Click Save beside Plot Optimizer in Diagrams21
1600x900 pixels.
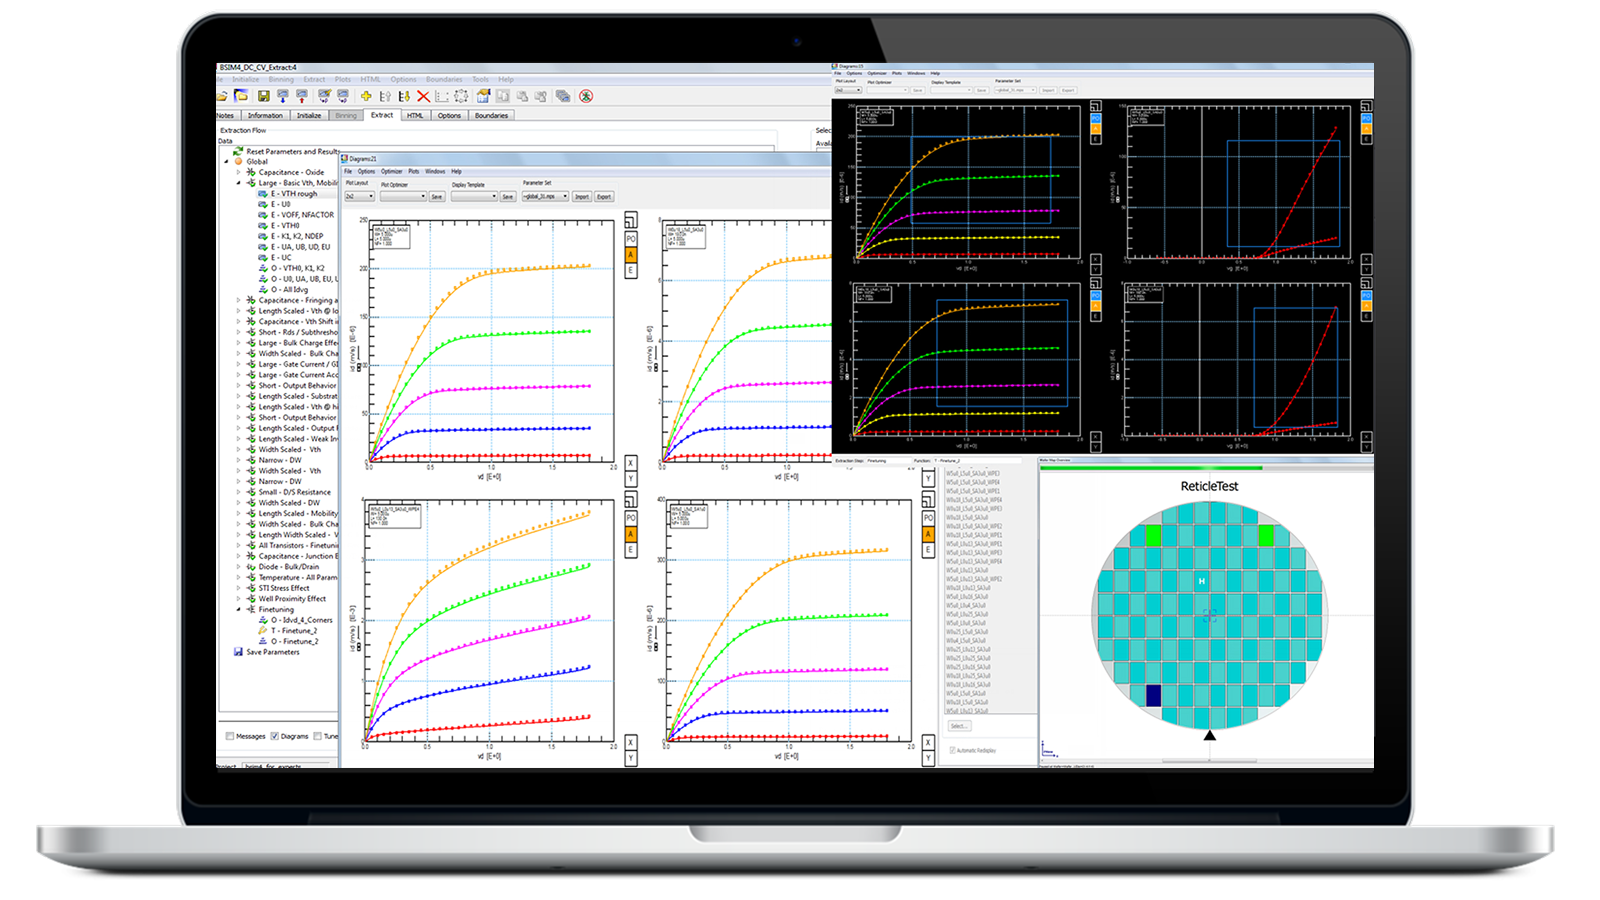437,196
